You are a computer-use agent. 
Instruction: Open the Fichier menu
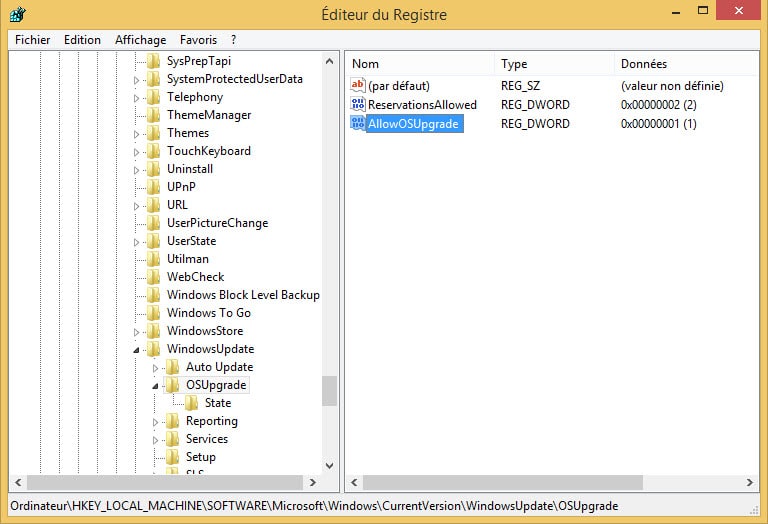(32, 40)
